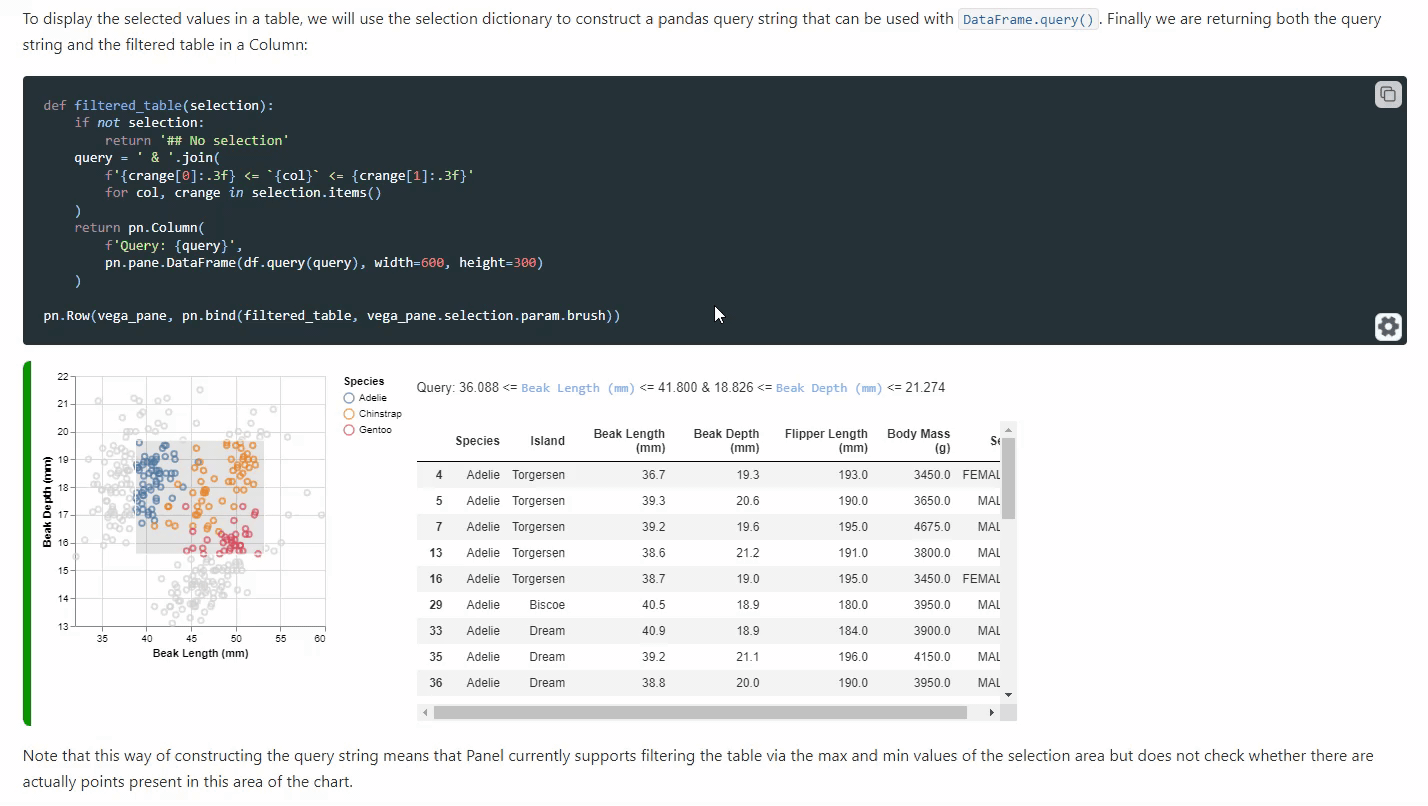The image size is (1428, 806).
Task: Click row index 36 in the table
Action: 436,683
